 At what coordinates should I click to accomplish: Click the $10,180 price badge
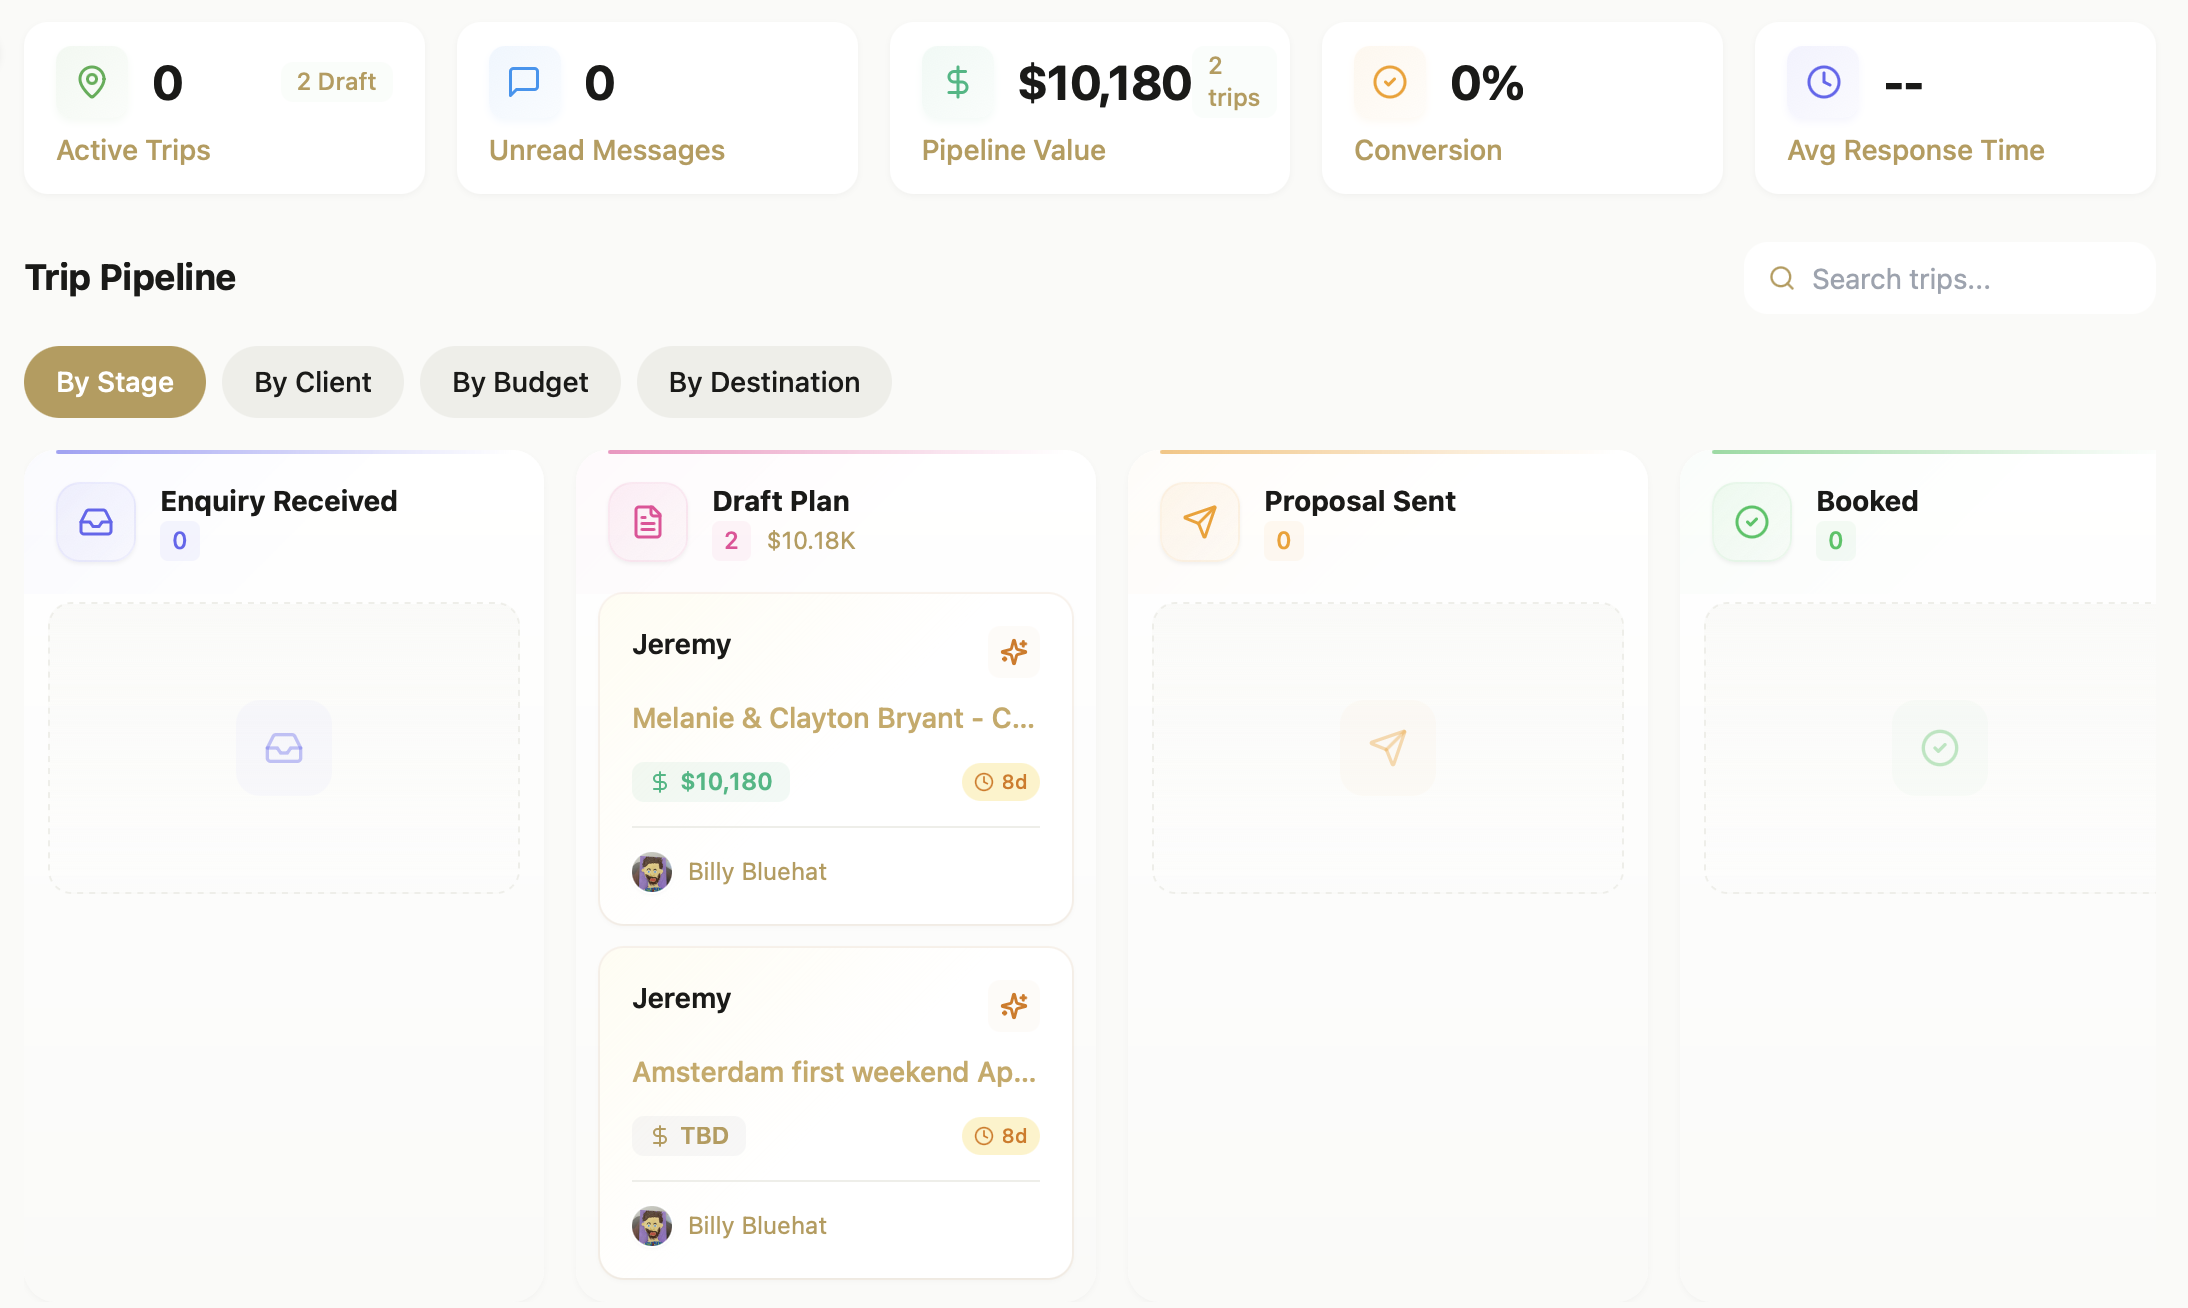[711, 781]
